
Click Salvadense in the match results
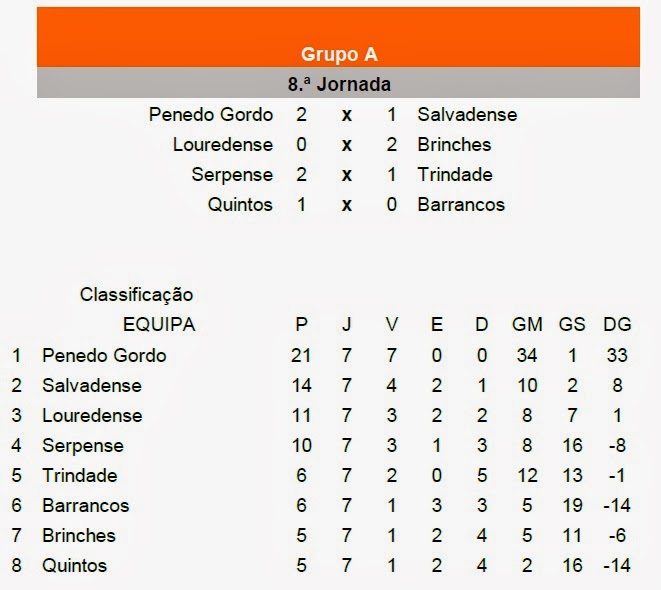point(467,115)
